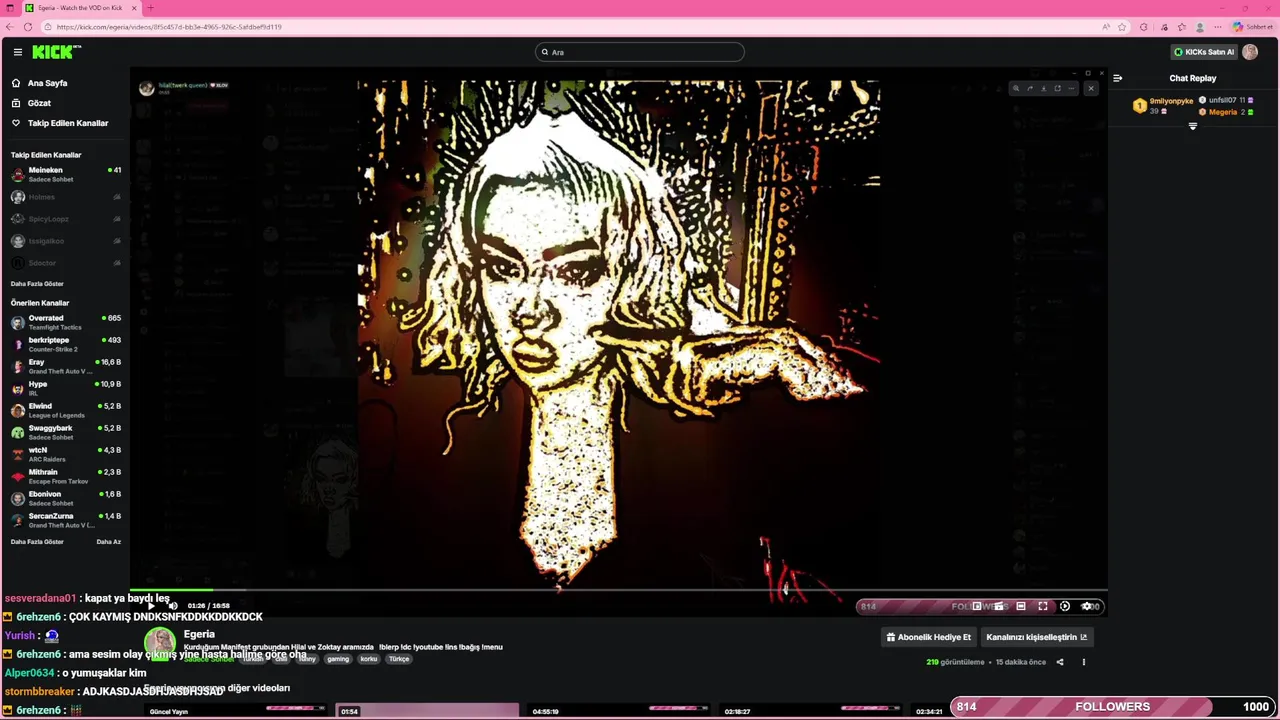Close the in-stream image viewer
The width and height of the screenshot is (1280, 720).
pos(1091,88)
